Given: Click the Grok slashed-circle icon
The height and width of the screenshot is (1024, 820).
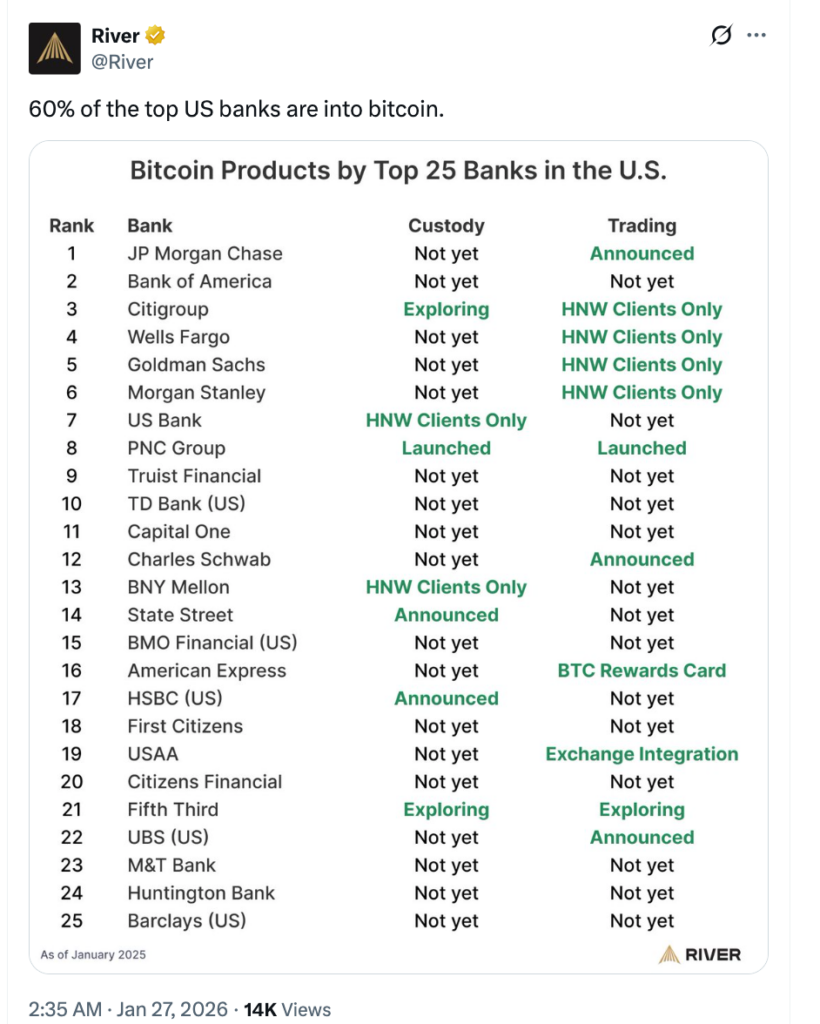Looking at the screenshot, I should click(720, 36).
